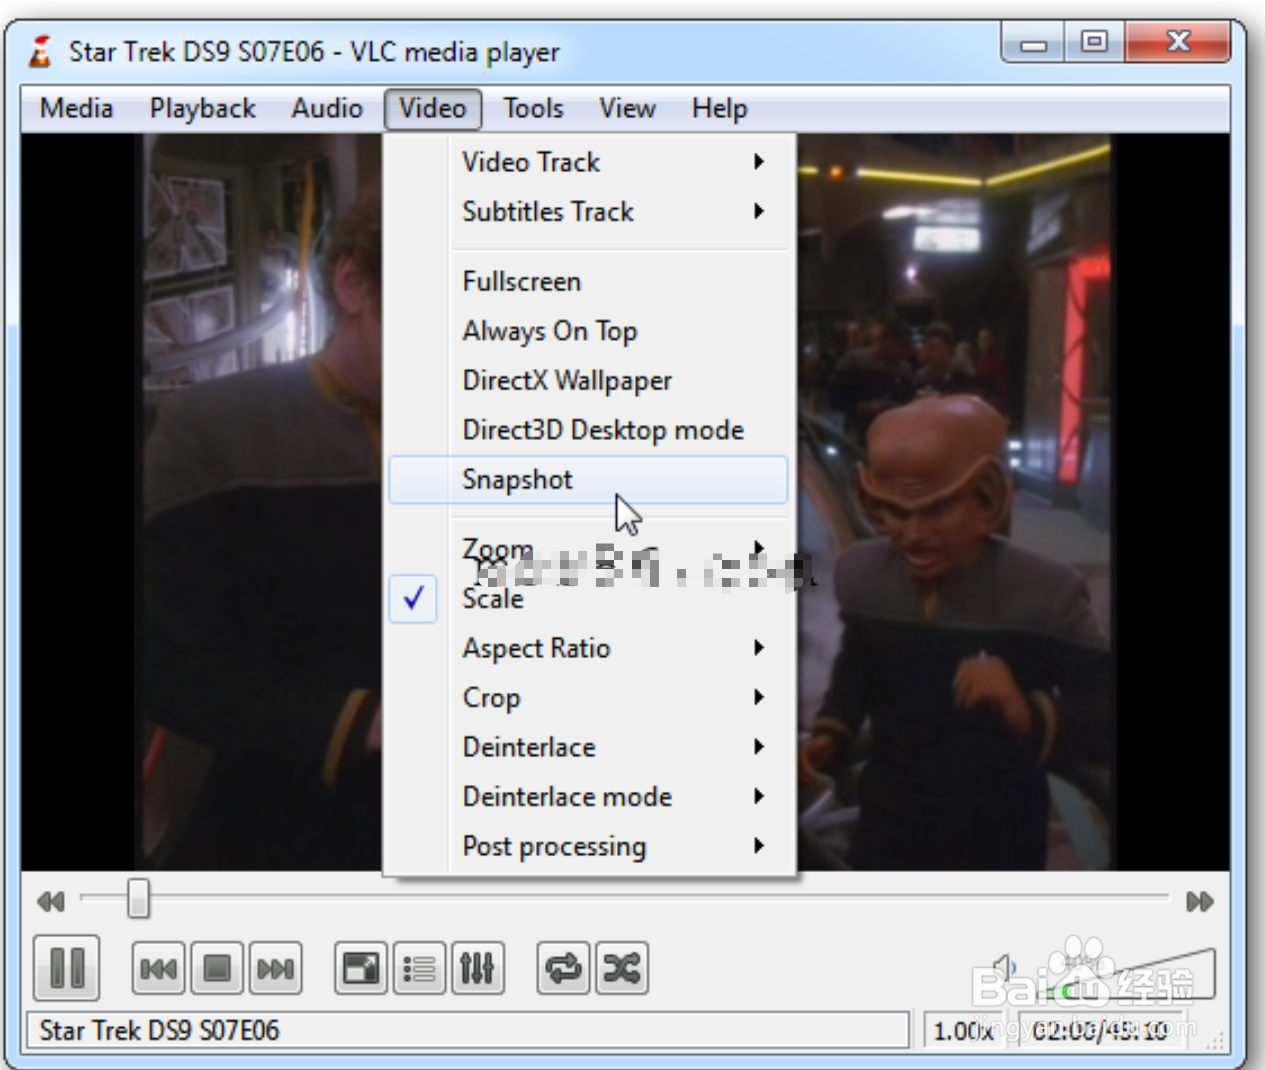This screenshot has width=1265, height=1070.
Task: Take a Snapshot from Video menu
Action: [588, 479]
